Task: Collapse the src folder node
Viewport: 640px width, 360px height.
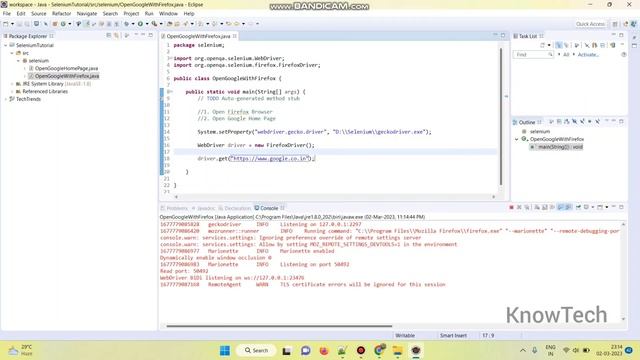Action: click(x=12, y=53)
